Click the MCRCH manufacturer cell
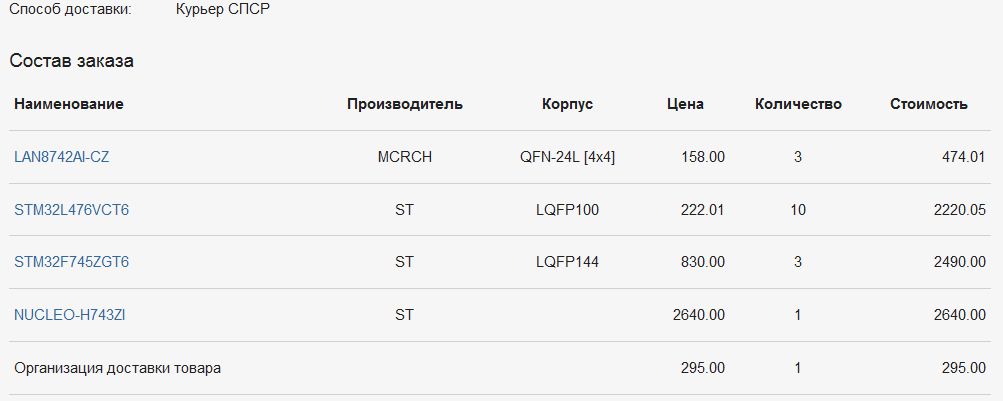Screen dimensions: 1003x401 (405, 157)
